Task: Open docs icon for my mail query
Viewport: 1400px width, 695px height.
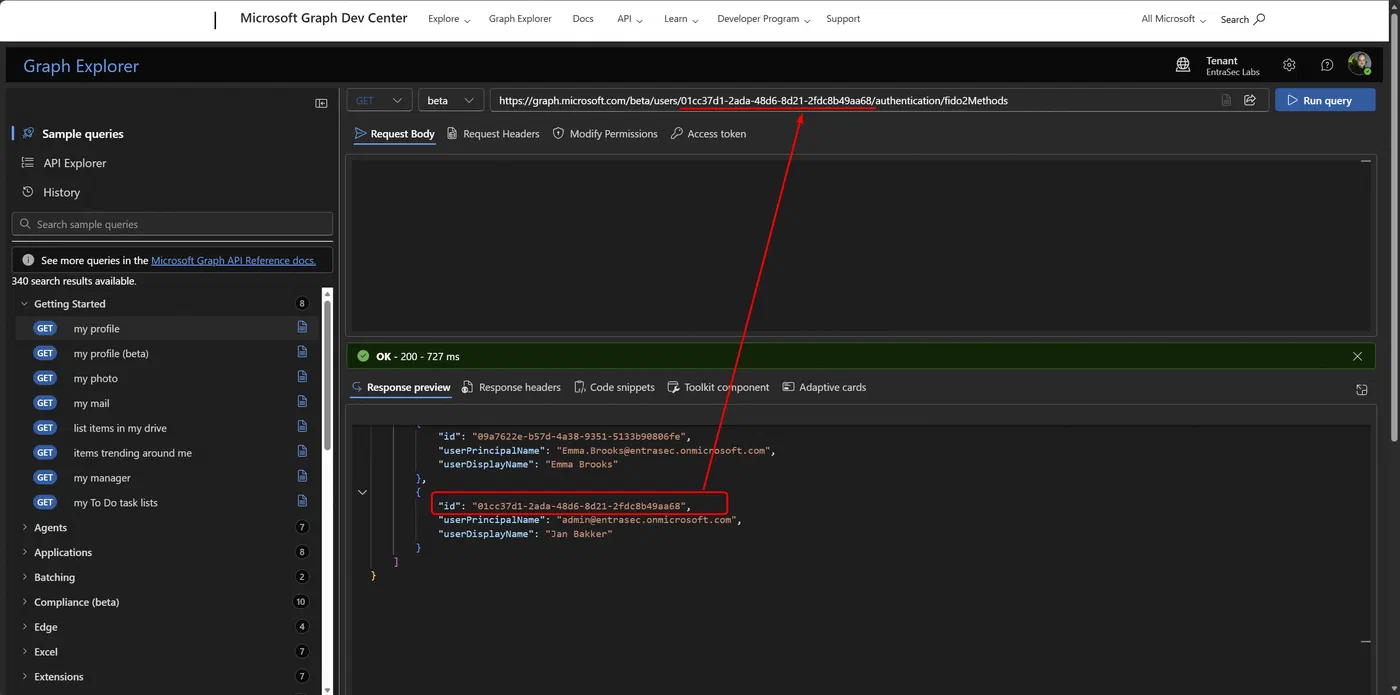Action: 302,403
